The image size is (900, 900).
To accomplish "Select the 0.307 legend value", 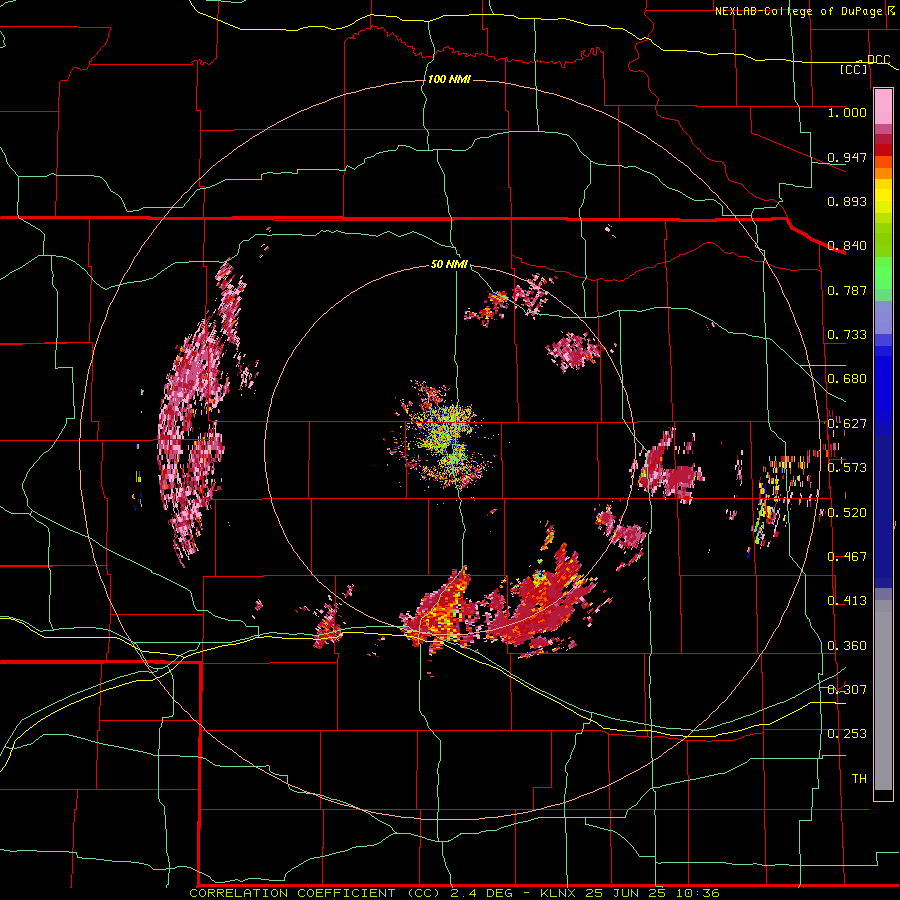I will point(847,690).
